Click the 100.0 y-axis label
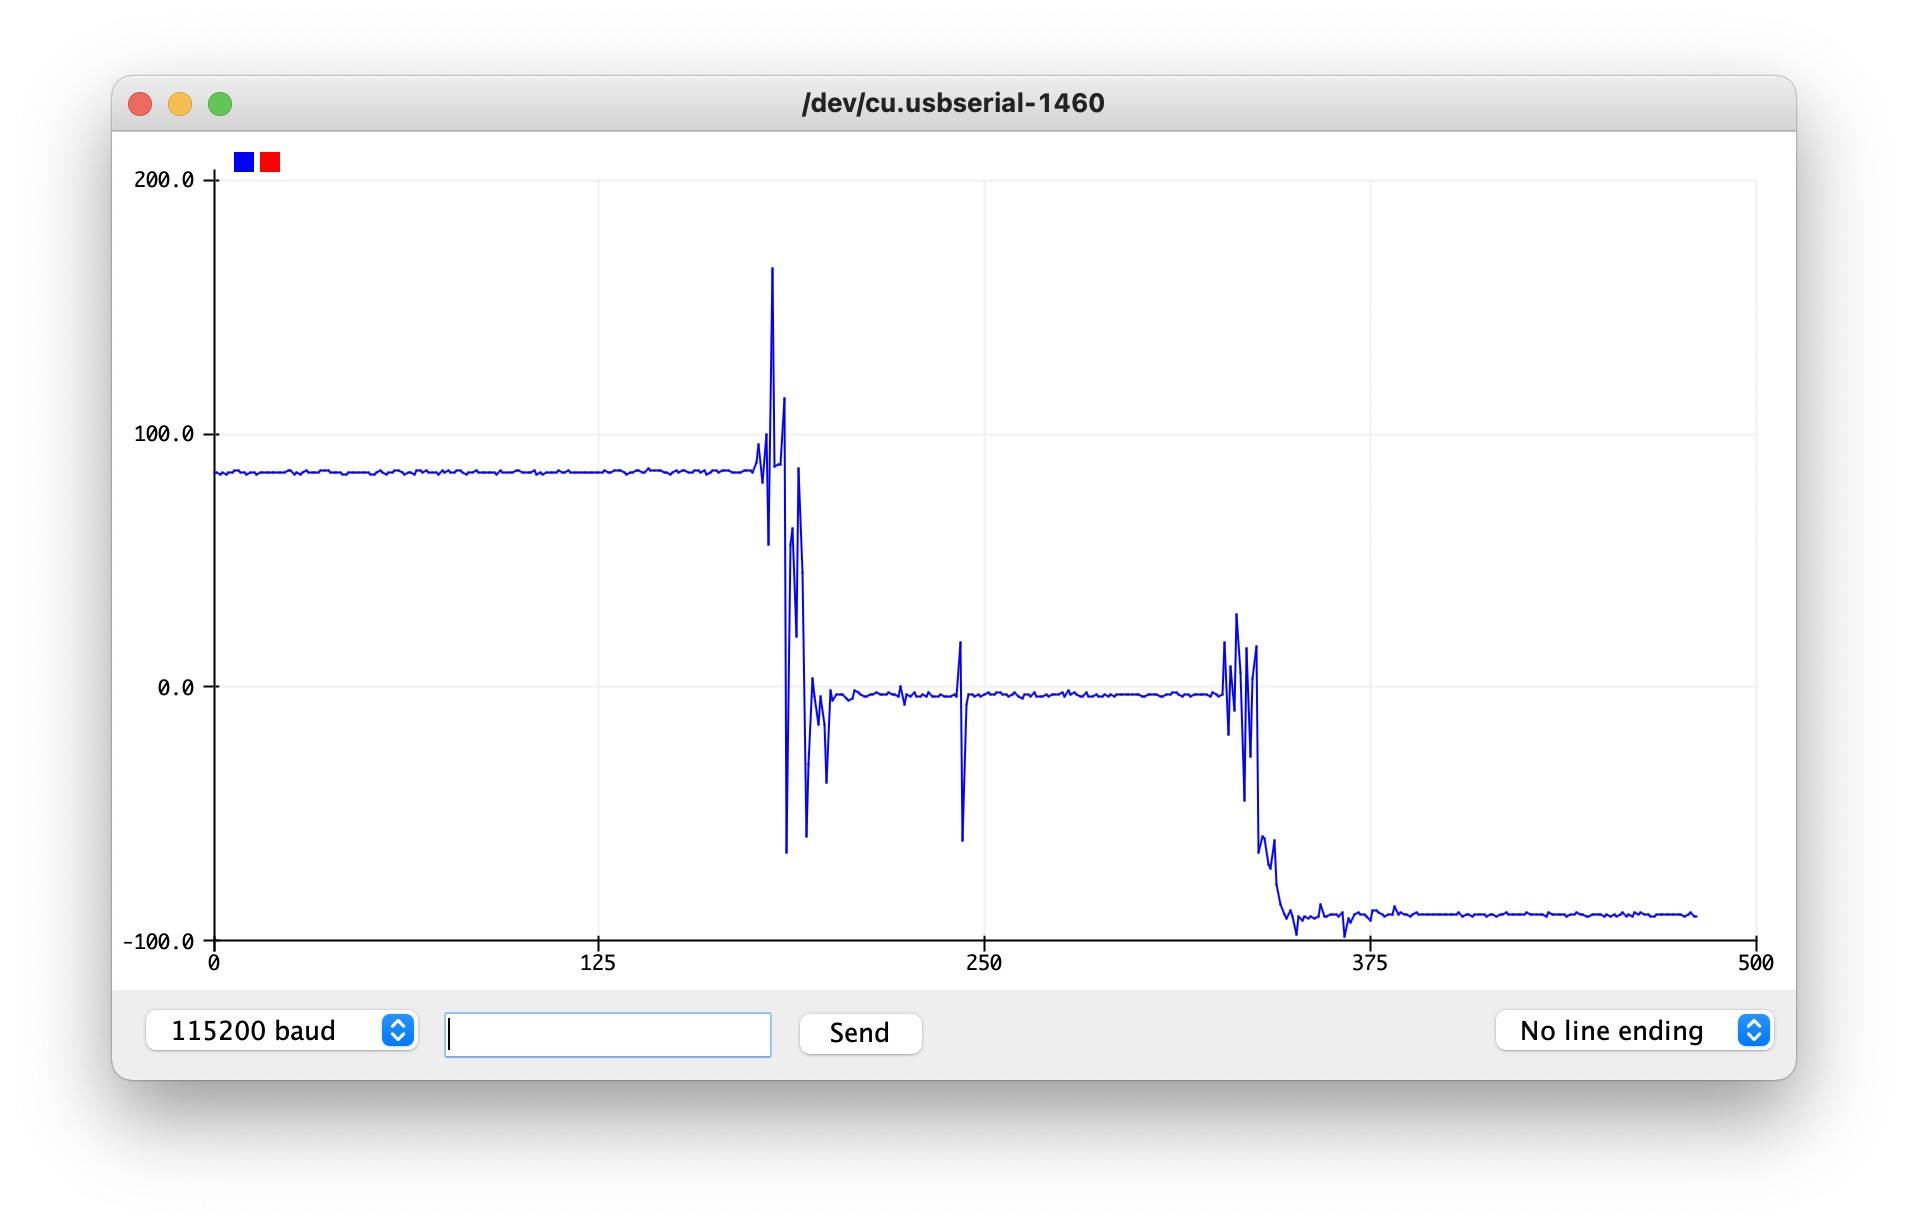1908x1228 pixels. (164, 434)
